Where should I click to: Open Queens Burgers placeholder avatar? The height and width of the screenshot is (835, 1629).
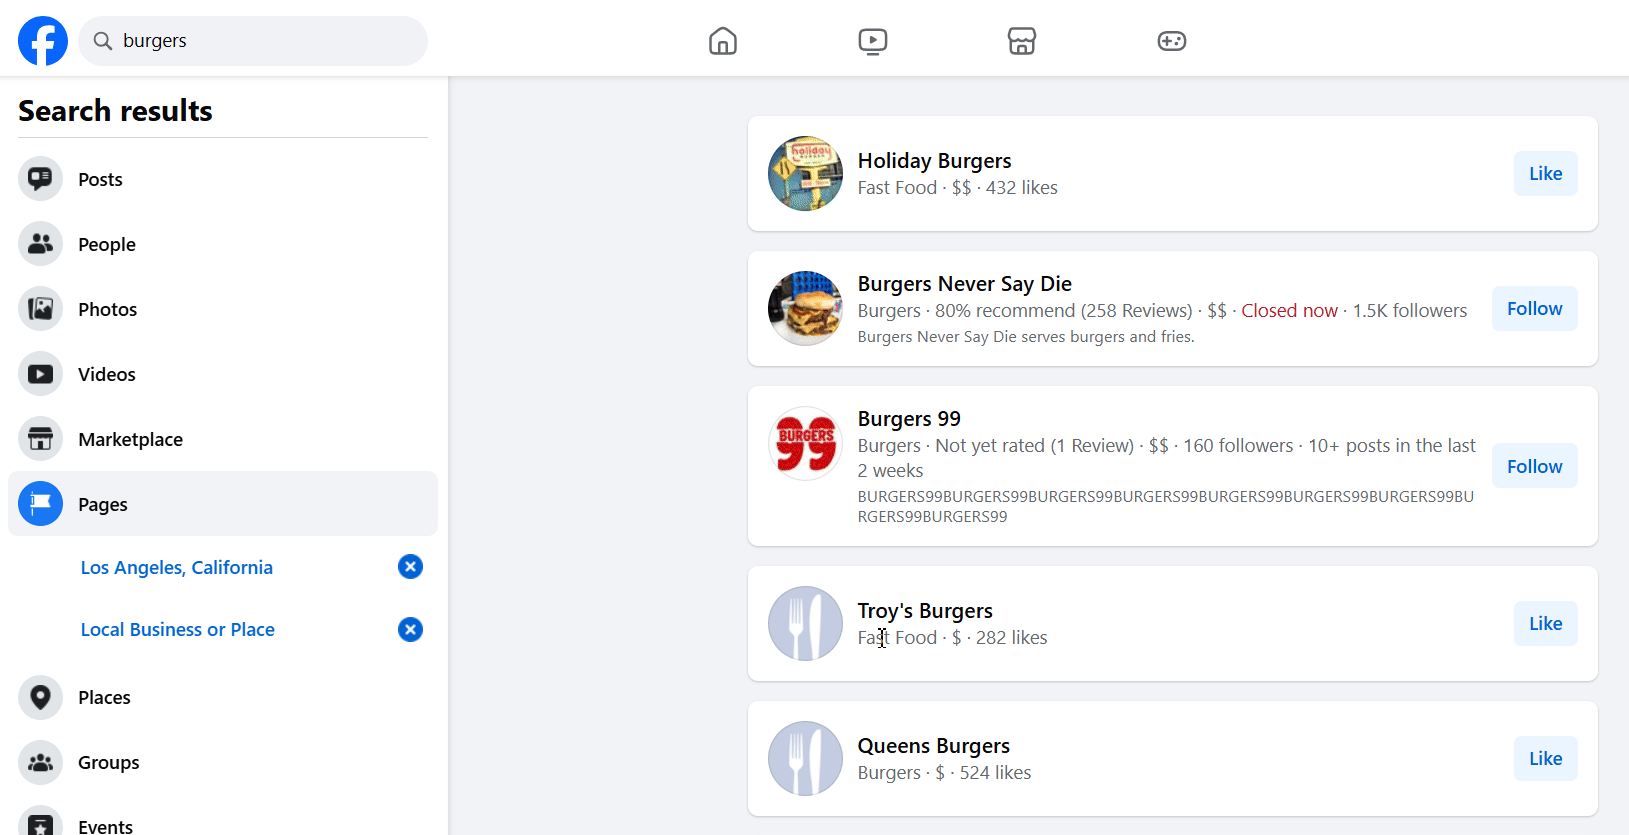click(805, 758)
